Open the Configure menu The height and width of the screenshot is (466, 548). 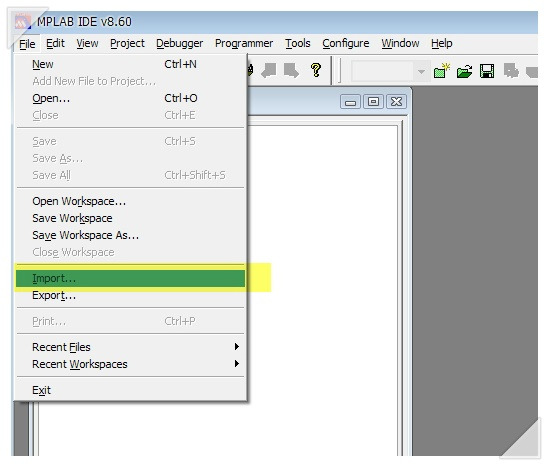coord(346,43)
